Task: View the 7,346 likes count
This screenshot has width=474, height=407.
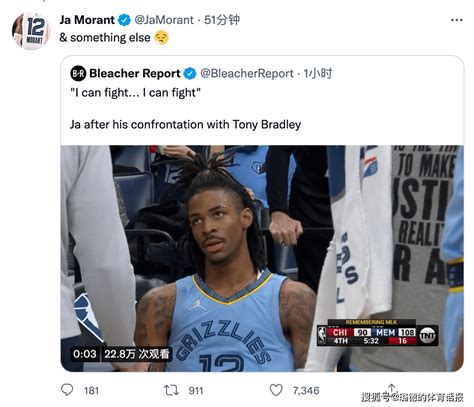Action: (x=306, y=390)
